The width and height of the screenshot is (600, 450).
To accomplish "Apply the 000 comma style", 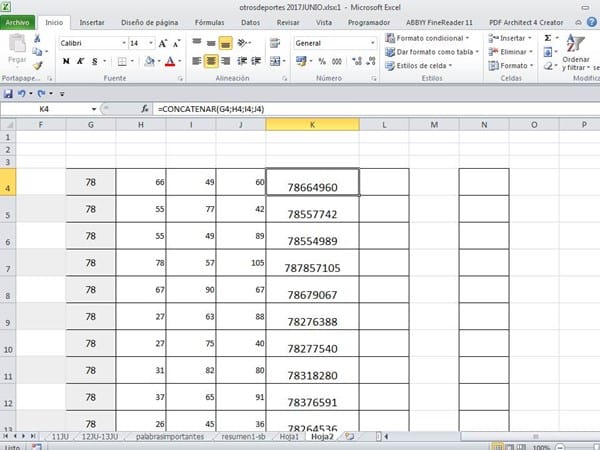I will [337, 61].
